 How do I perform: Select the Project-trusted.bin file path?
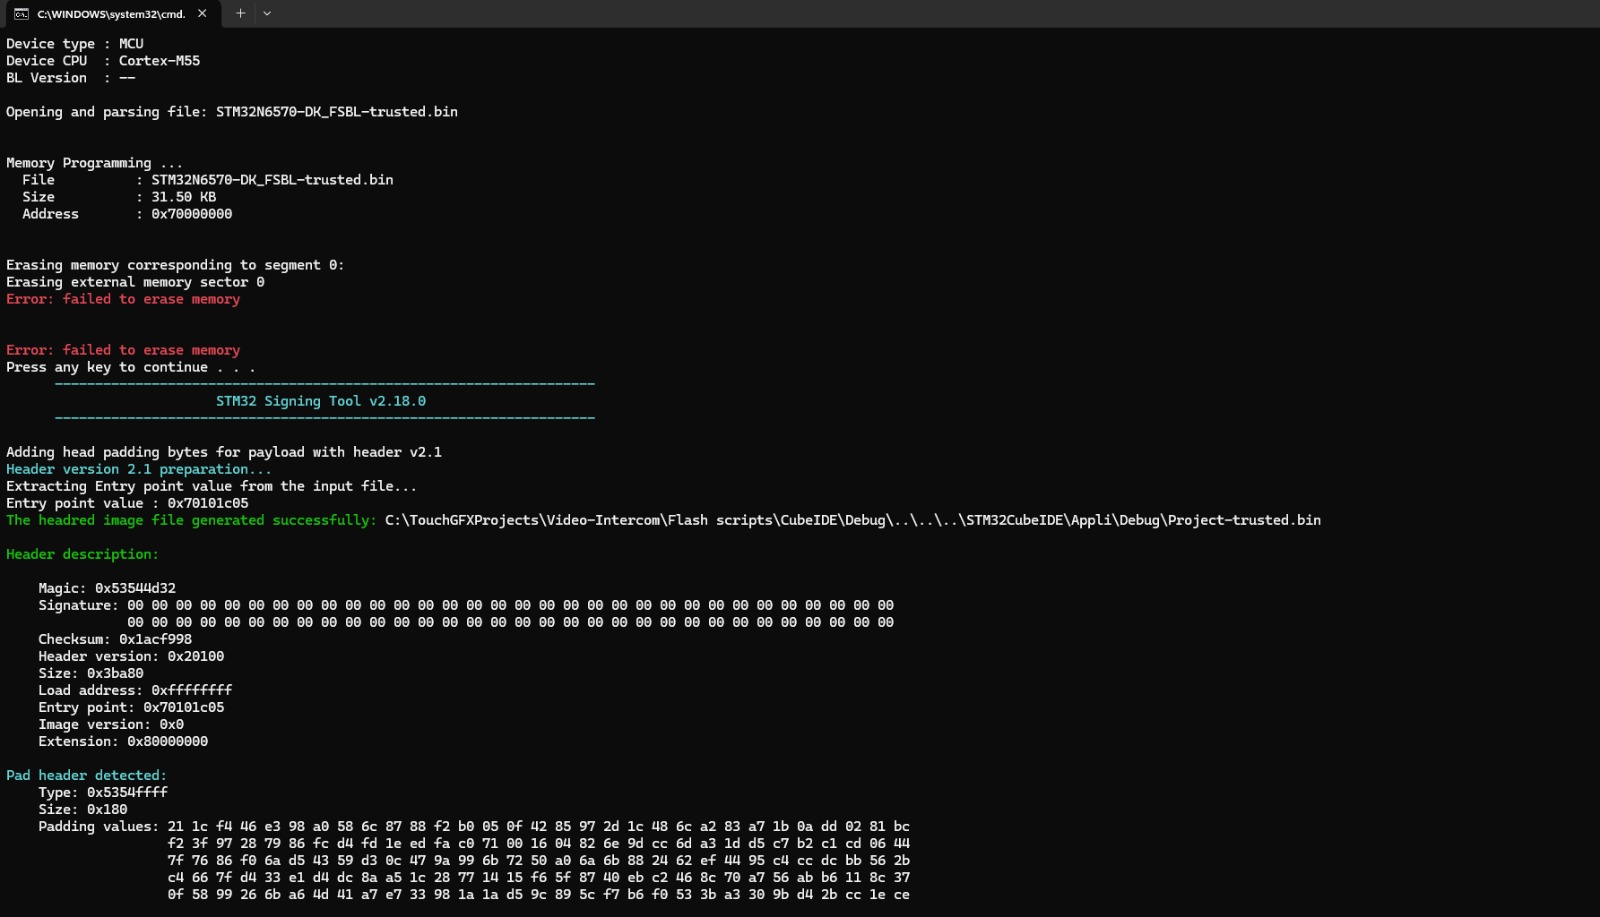click(x=850, y=520)
